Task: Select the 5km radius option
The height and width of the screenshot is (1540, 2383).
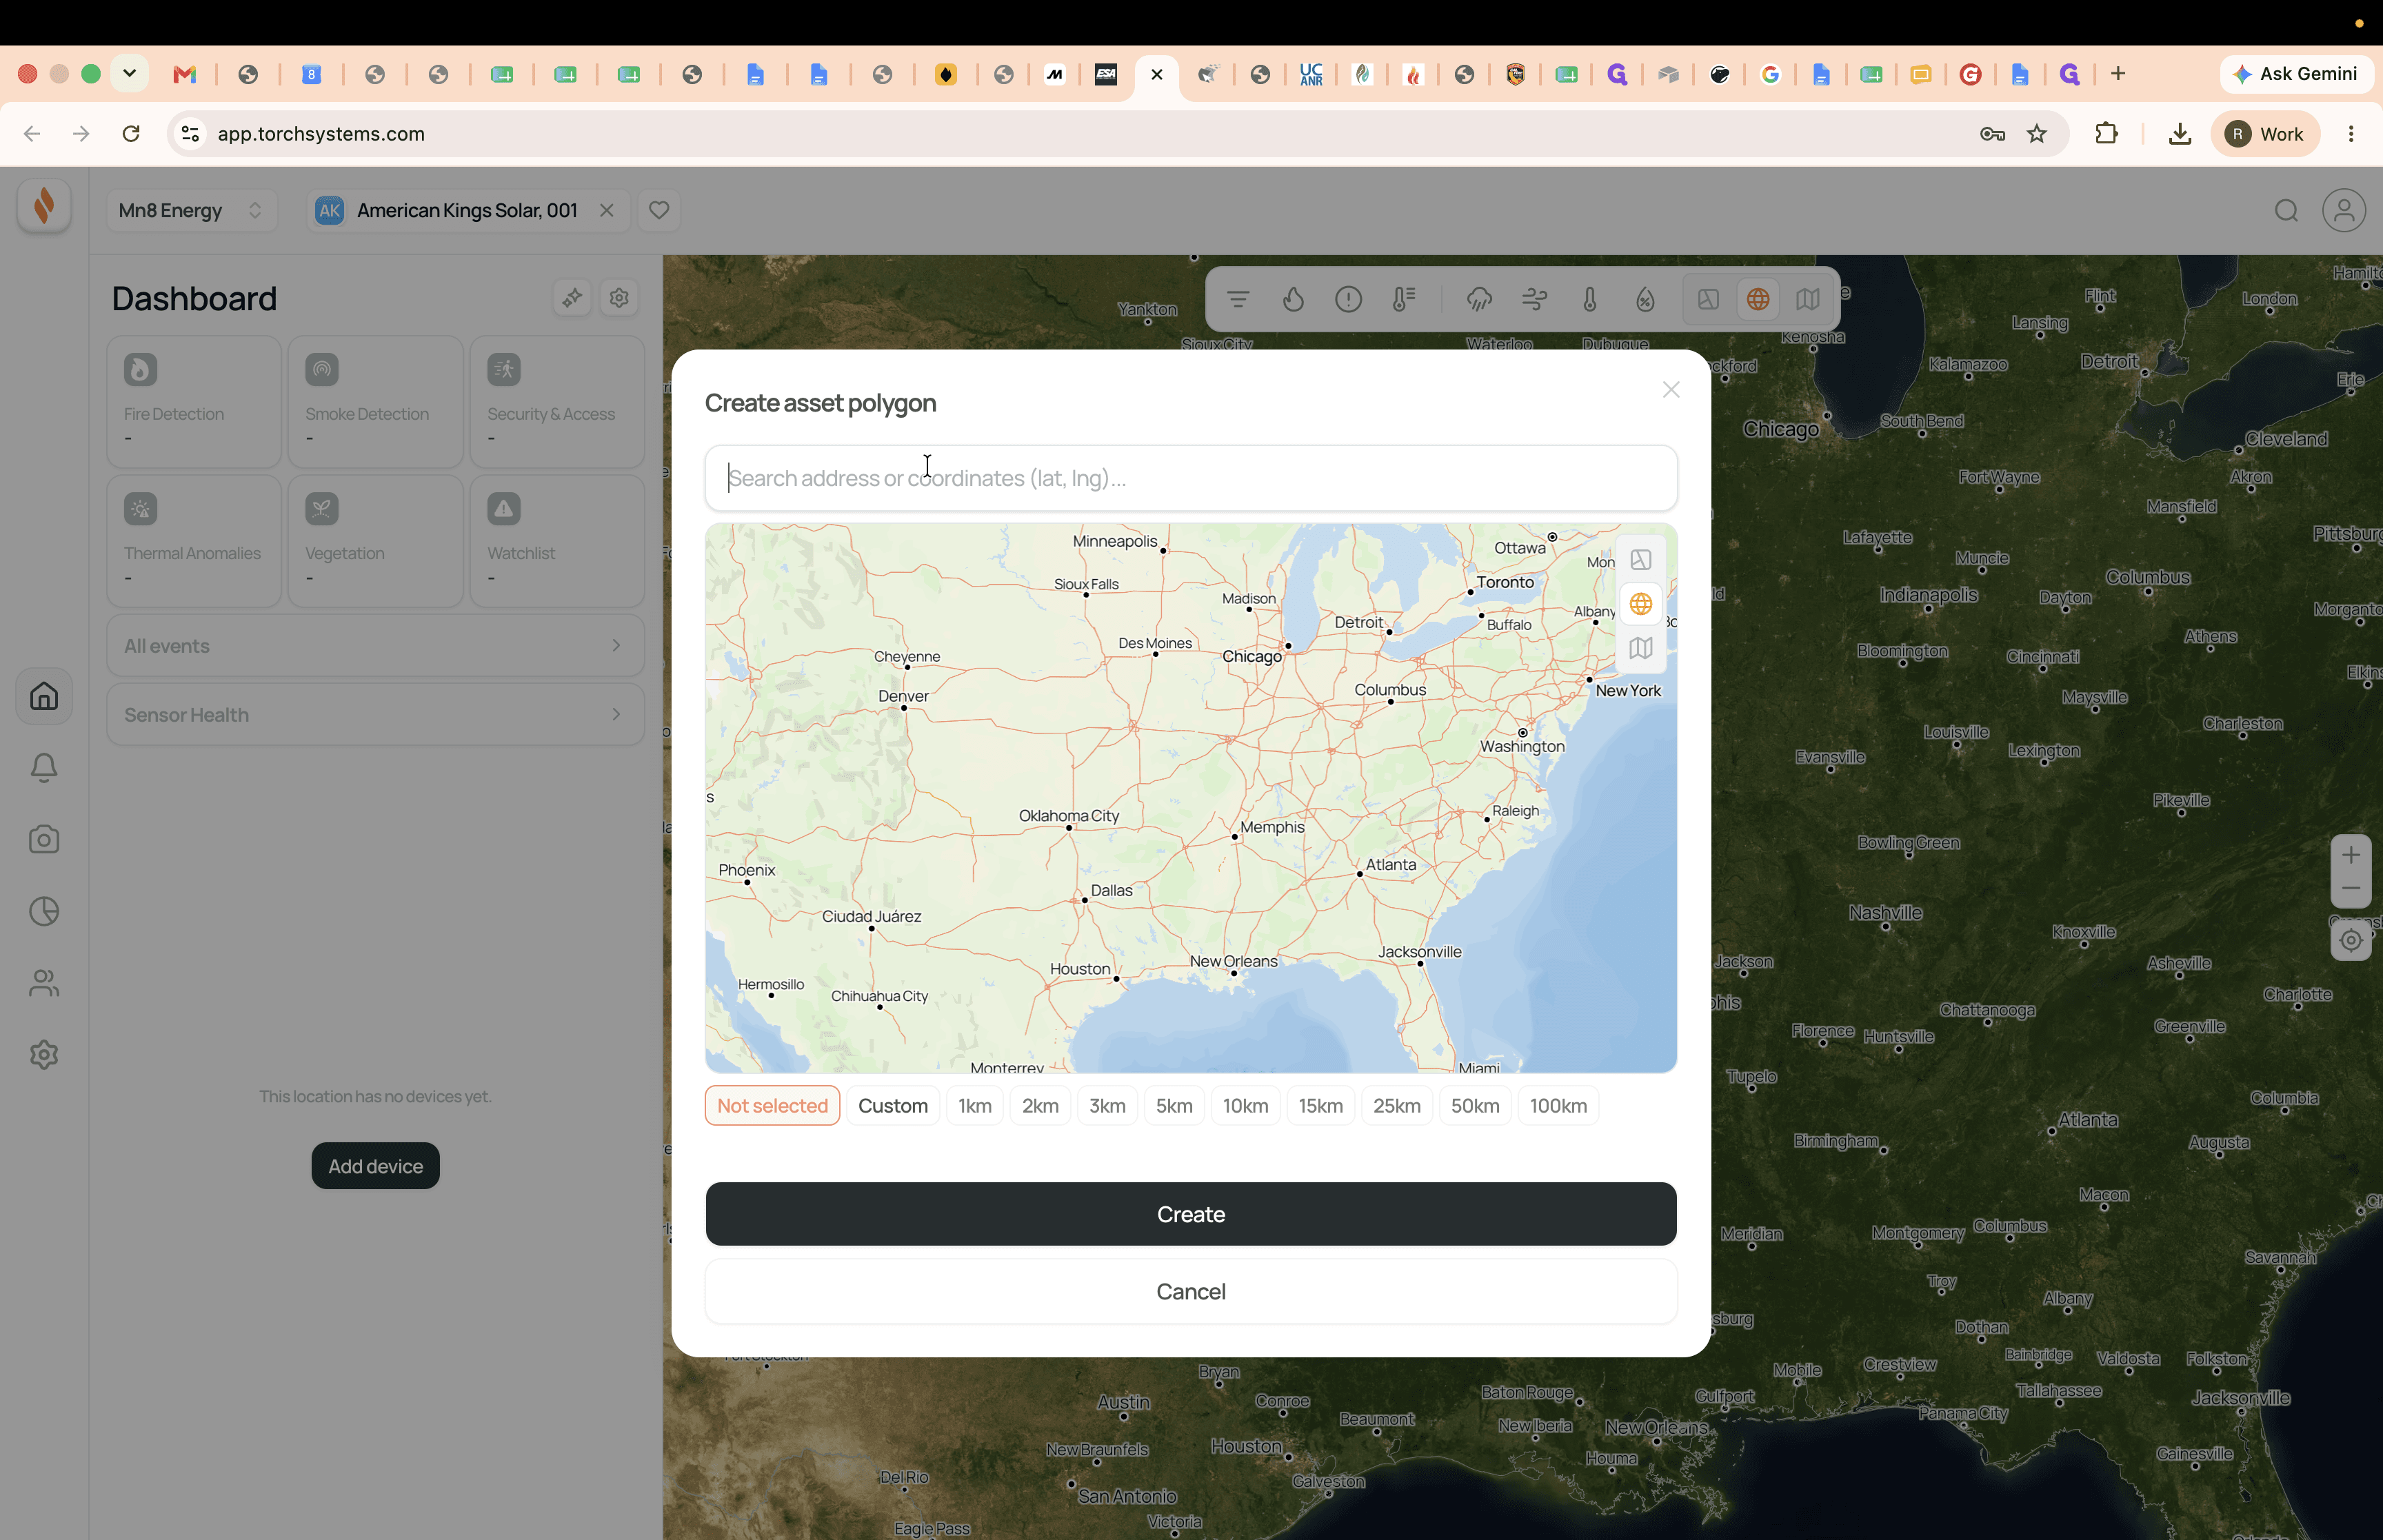Action: tap(1174, 1106)
